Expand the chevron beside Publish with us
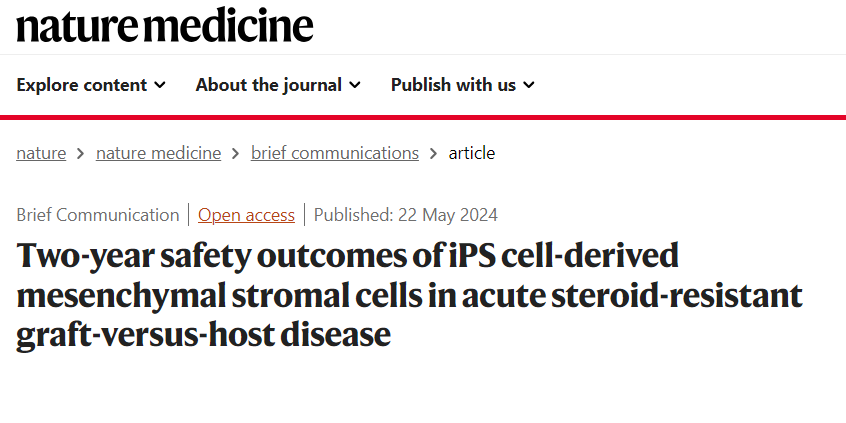846x423 pixels. pyautogui.click(x=529, y=85)
